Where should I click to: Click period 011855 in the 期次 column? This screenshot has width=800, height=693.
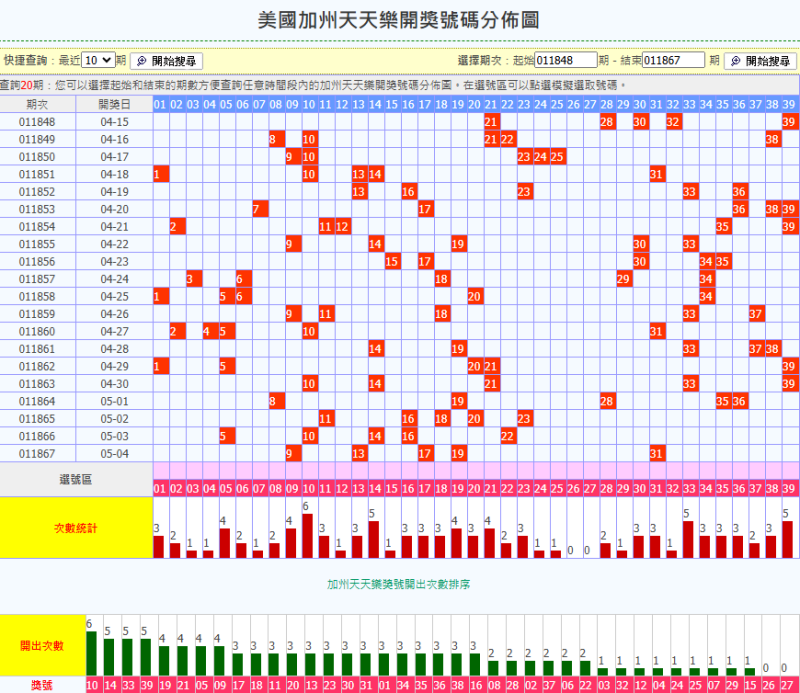tap(37, 244)
